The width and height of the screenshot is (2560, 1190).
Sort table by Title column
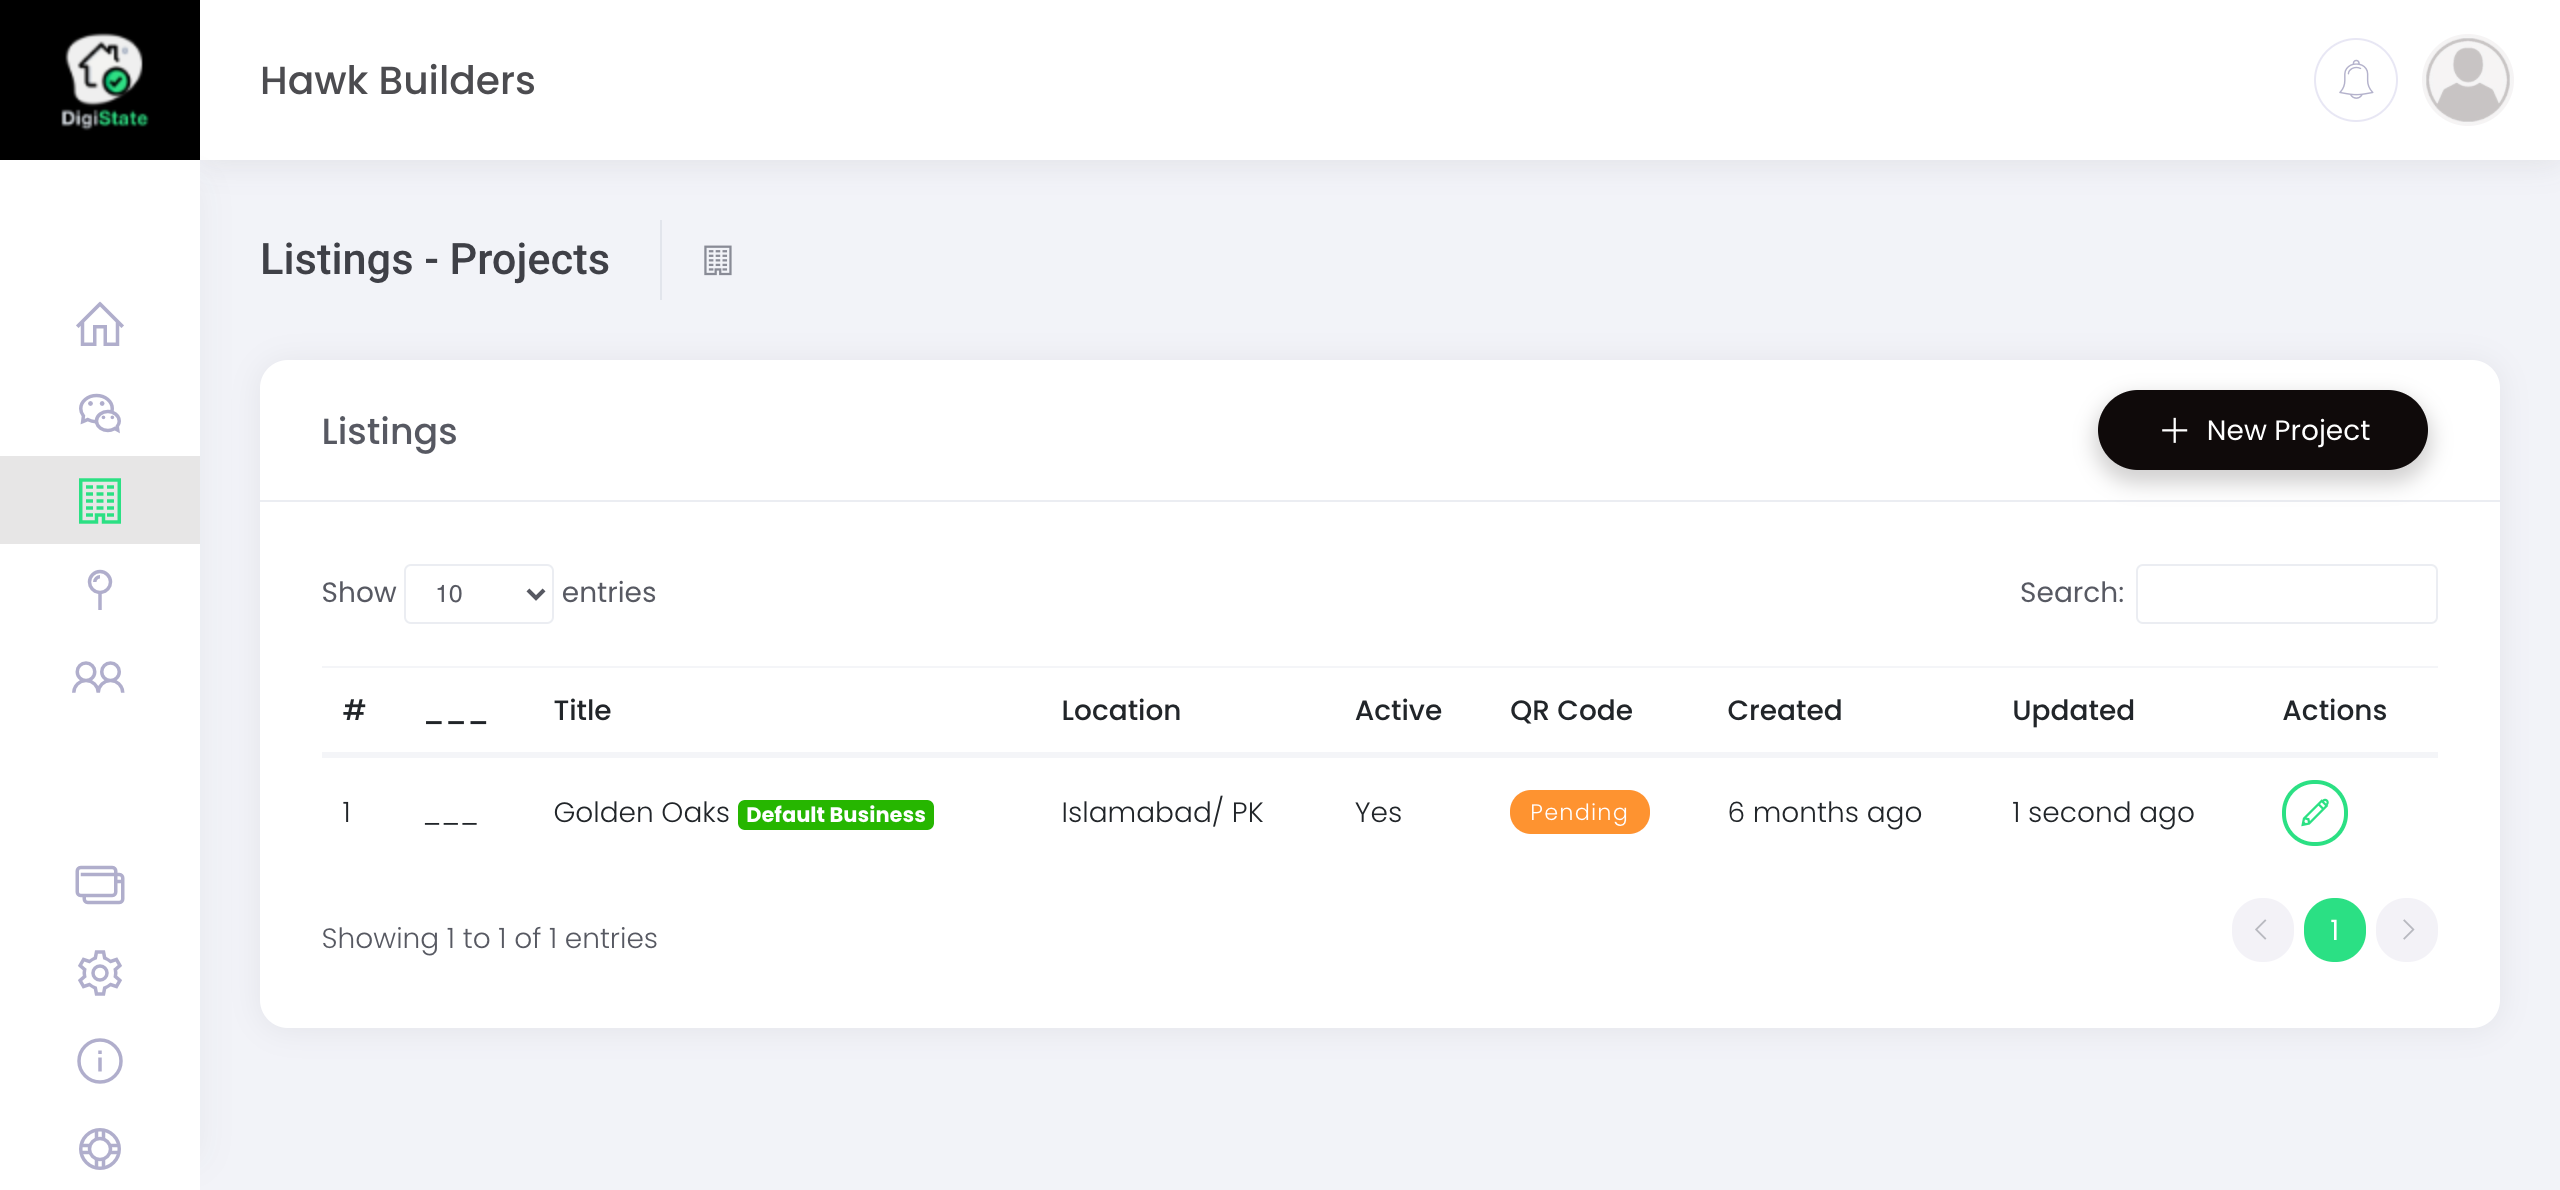click(x=582, y=710)
